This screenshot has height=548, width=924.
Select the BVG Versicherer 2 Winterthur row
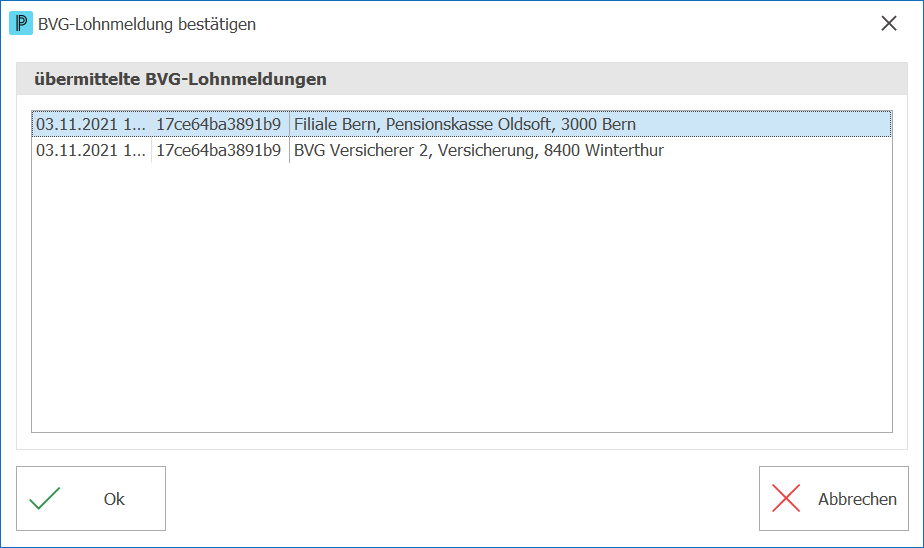(461, 150)
